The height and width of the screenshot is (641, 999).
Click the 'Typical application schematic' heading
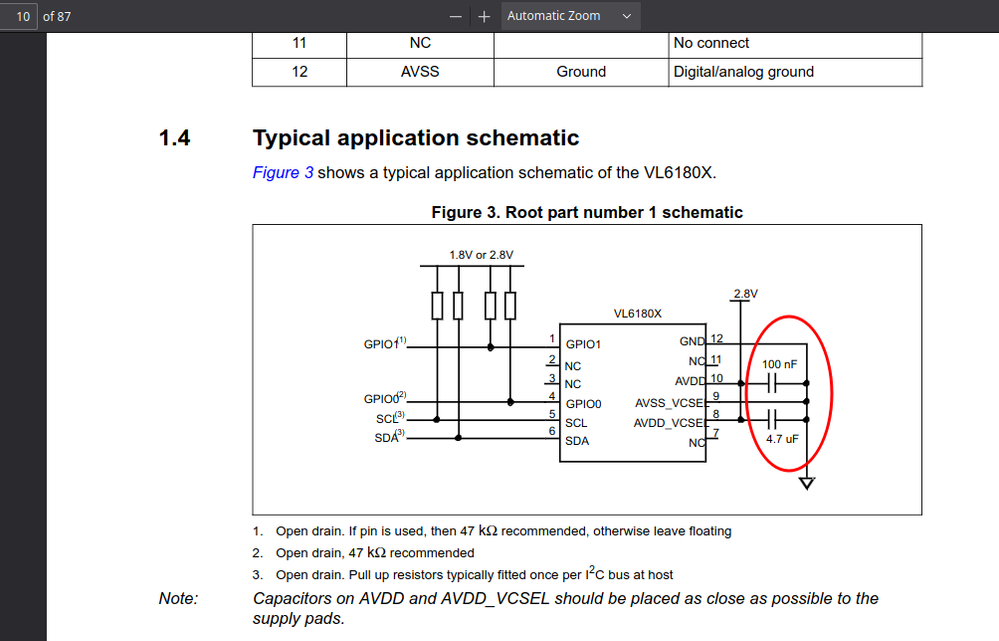point(416,138)
